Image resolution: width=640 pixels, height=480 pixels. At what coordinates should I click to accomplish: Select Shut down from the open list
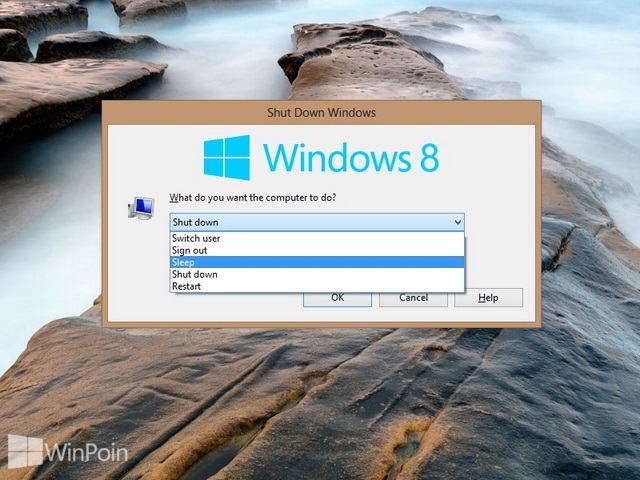pyautogui.click(x=317, y=274)
